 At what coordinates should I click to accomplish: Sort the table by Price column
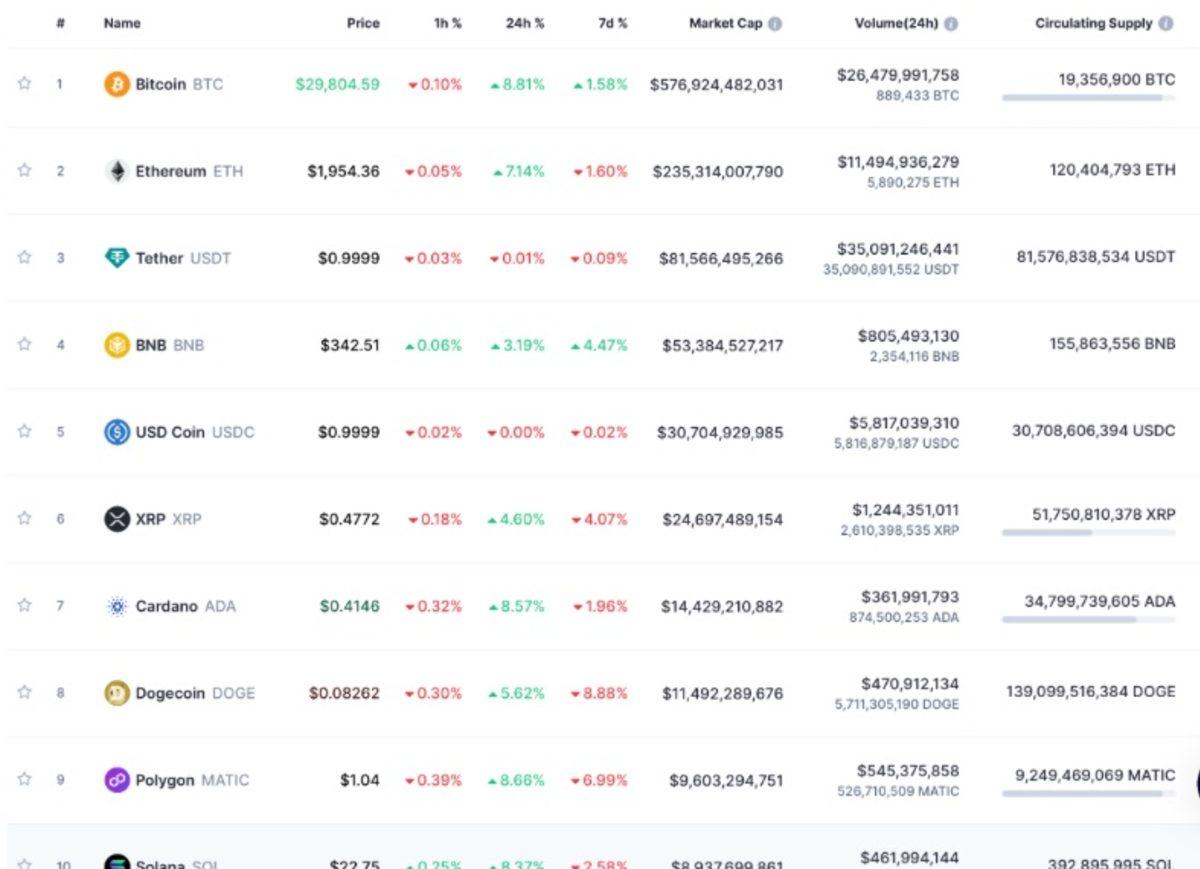(363, 22)
